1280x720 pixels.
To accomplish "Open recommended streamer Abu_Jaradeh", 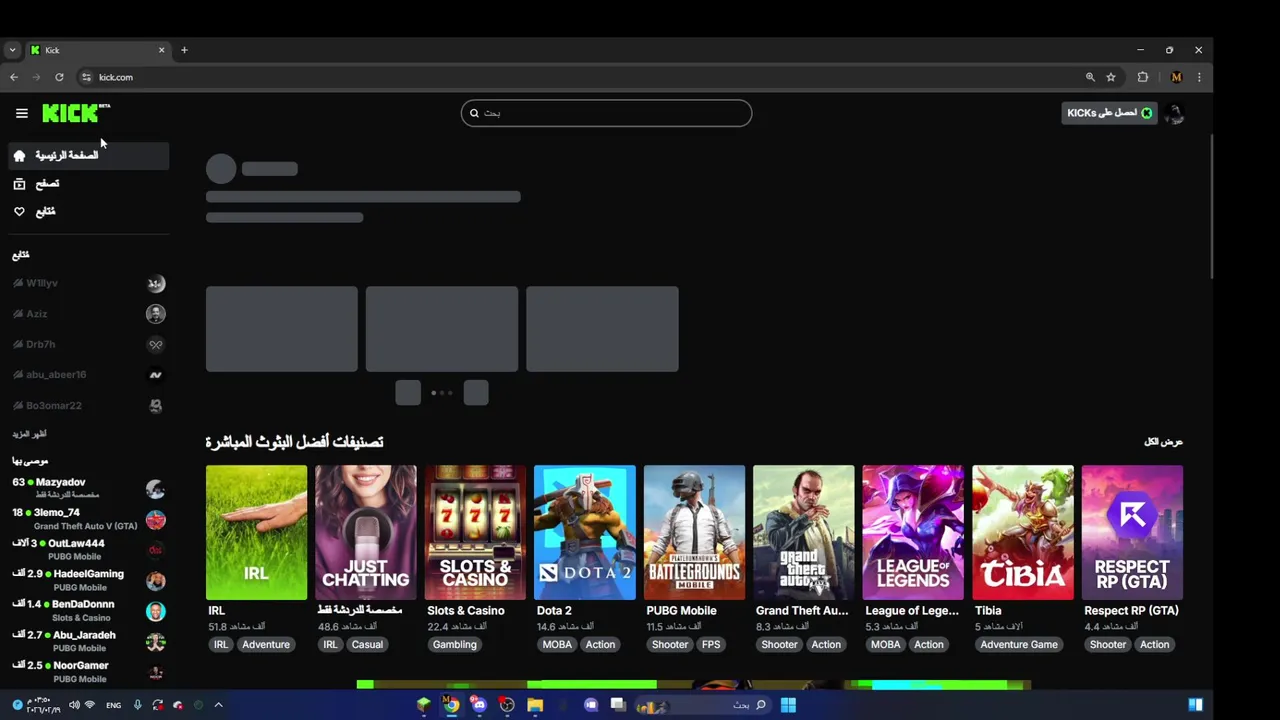I will click(x=89, y=641).
